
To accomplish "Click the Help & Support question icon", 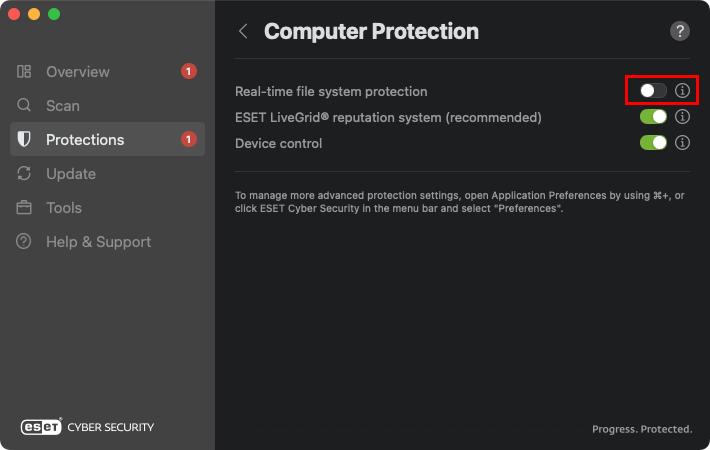I will click(x=25, y=242).
